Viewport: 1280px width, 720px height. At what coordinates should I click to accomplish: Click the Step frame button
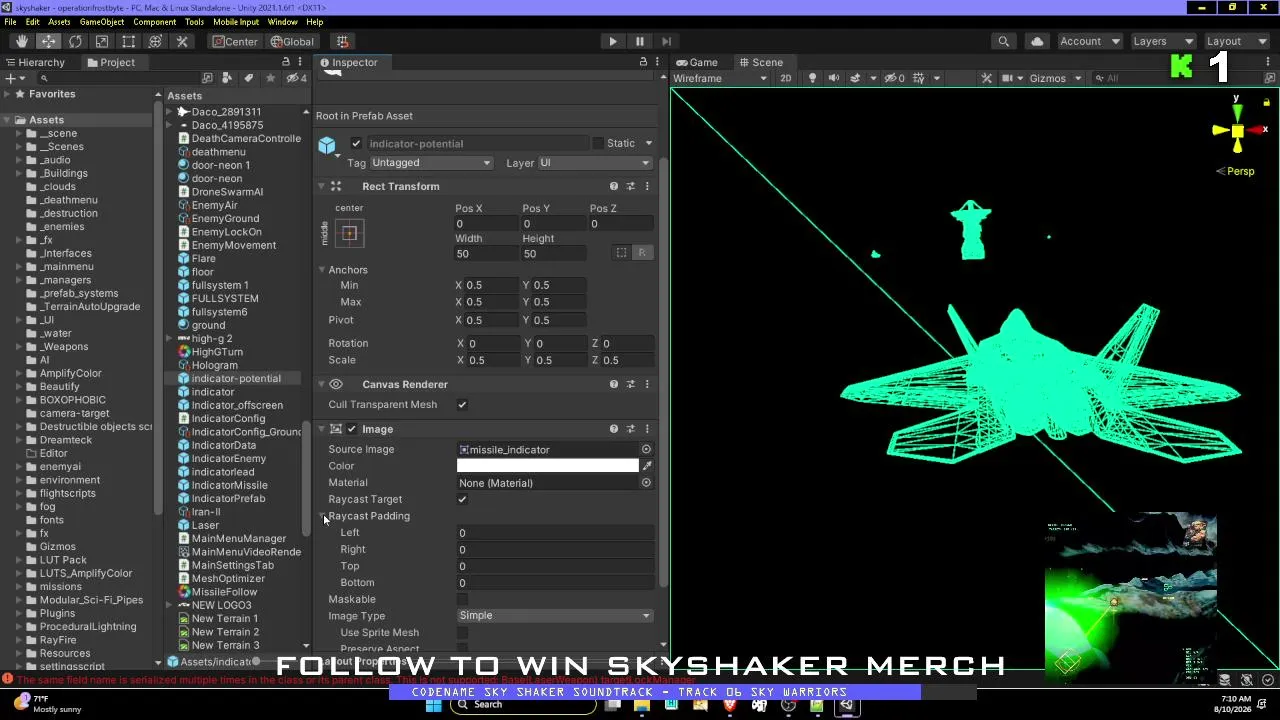tap(667, 41)
